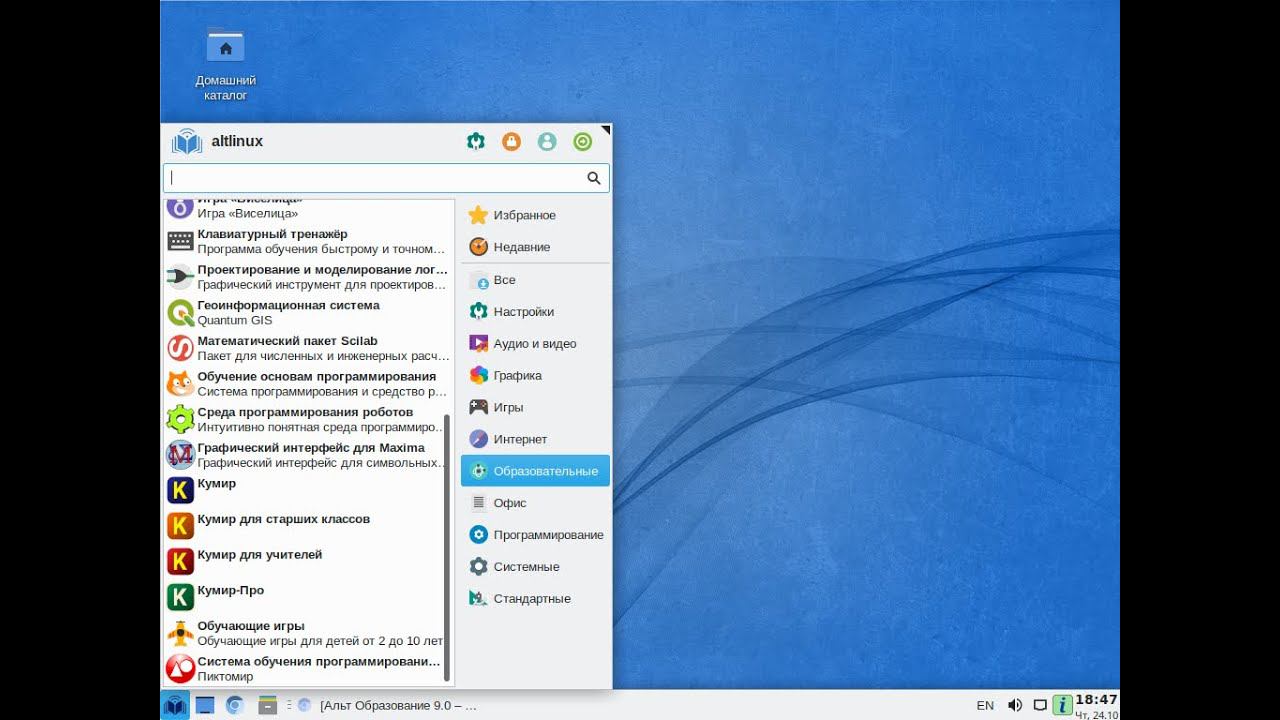Click the menu resize corner triangle
Viewport: 1280px width, 720px height.
point(606,129)
